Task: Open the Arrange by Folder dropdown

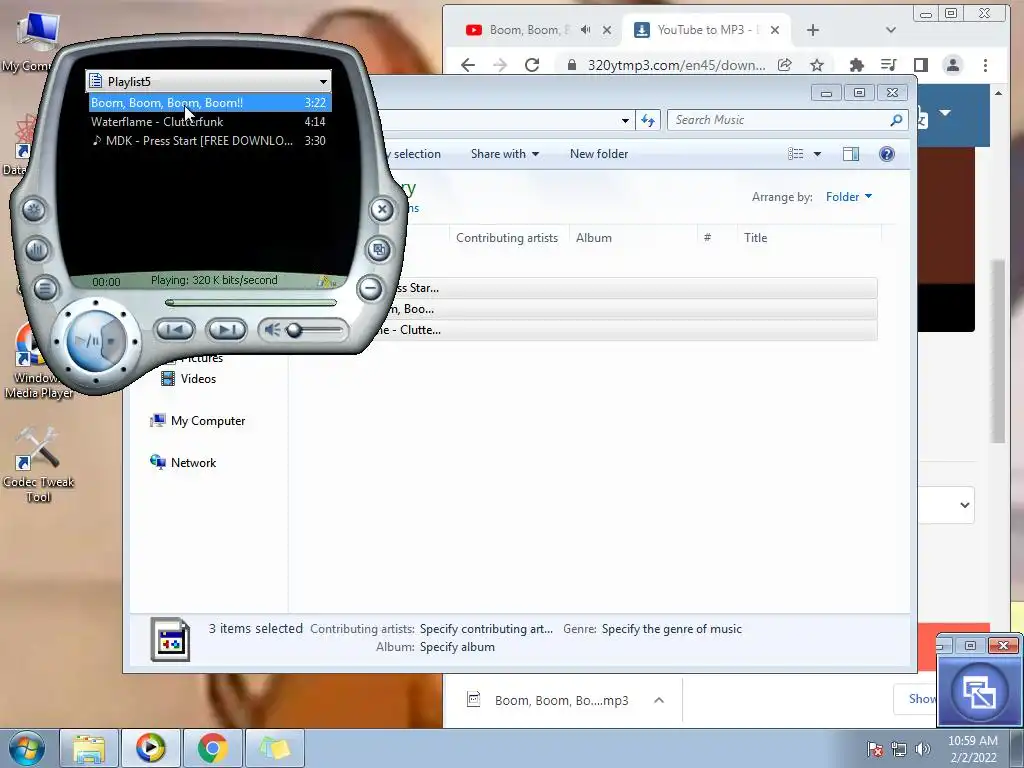Action: (848, 197)
